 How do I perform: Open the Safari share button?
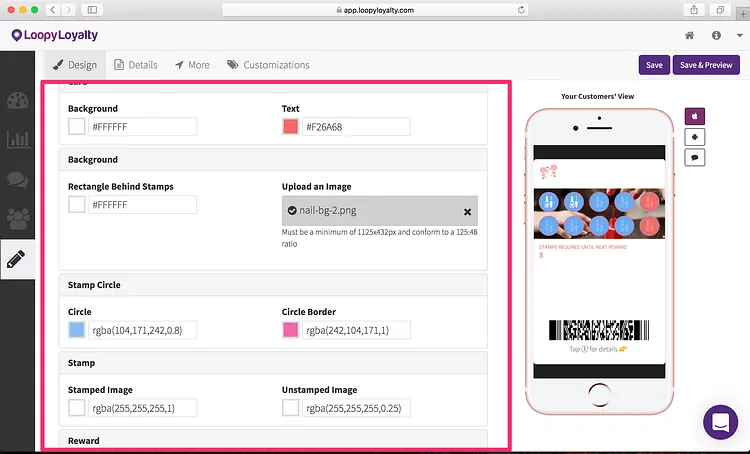tap(694, 10)
